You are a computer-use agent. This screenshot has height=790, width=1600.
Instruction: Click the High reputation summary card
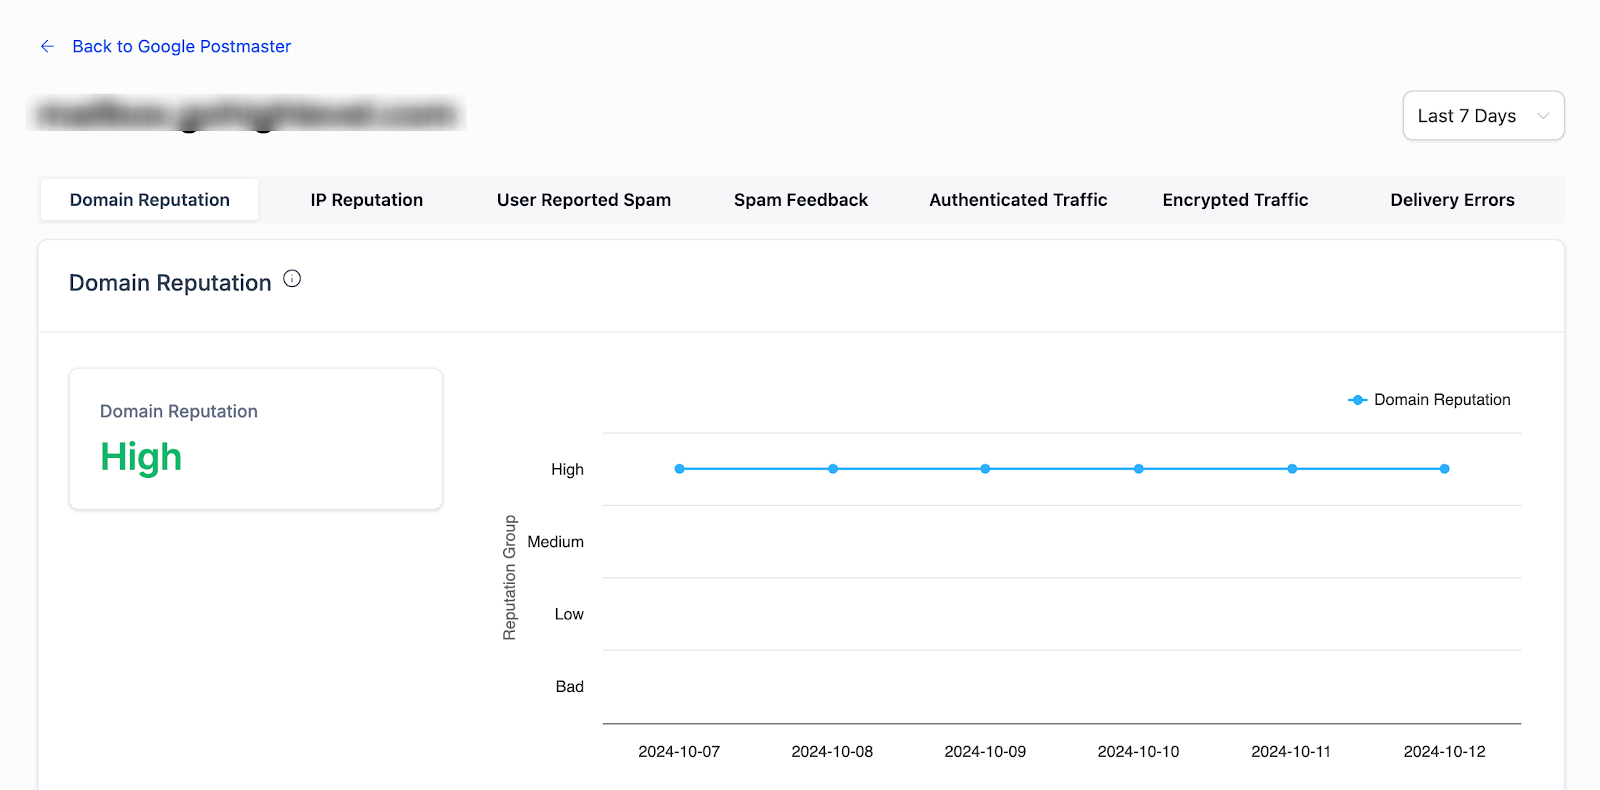(256, 439)
